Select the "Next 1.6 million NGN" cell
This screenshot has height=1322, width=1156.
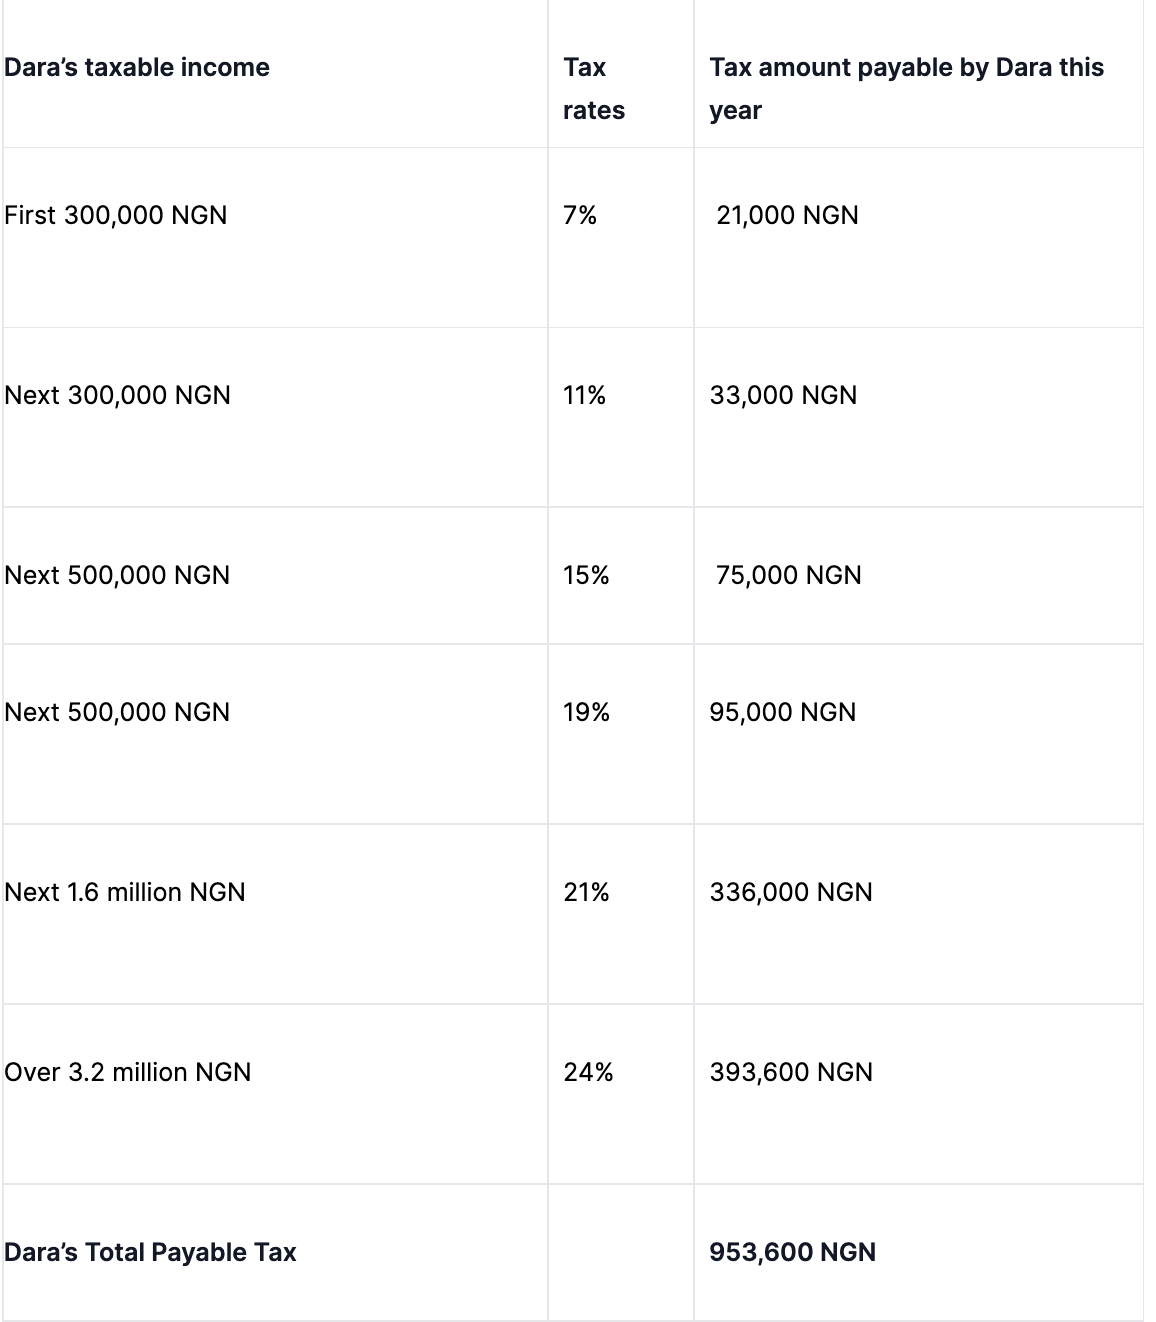[x=125, y=893]
